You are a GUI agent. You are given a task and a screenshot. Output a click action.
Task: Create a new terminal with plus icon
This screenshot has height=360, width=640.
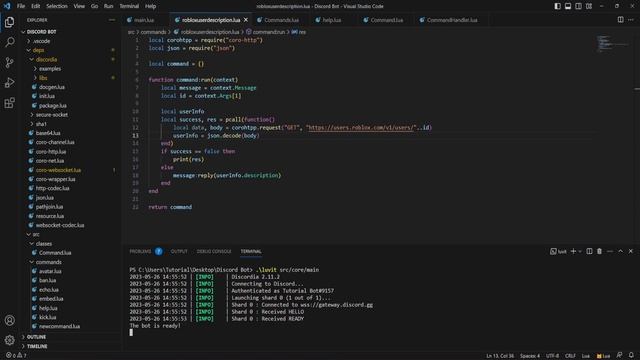pyautogui.click(x=573, y=251)
